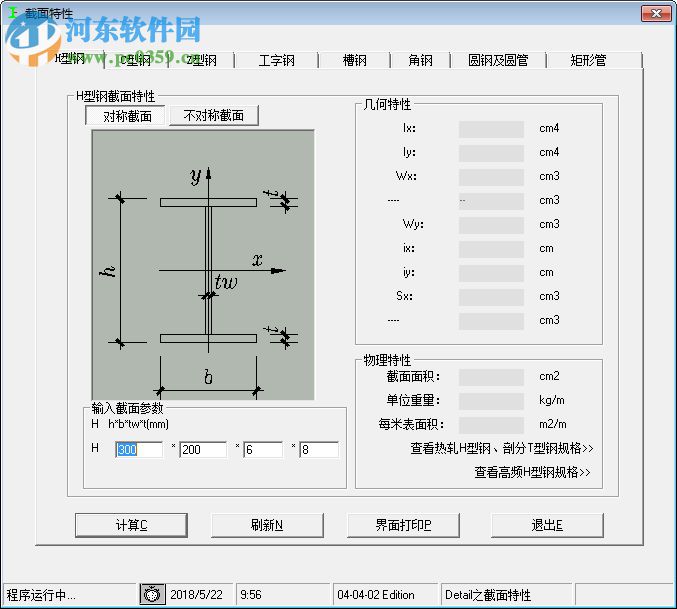The width and height of the screenshot is (677, 609).
Task: Click the 计算C button
Action: tap(131, 525)
